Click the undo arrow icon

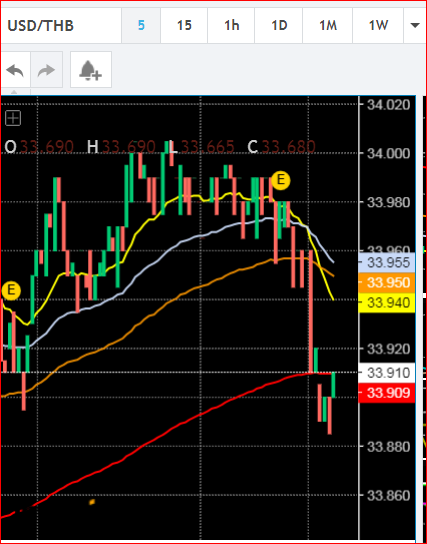tap(15, 70)
